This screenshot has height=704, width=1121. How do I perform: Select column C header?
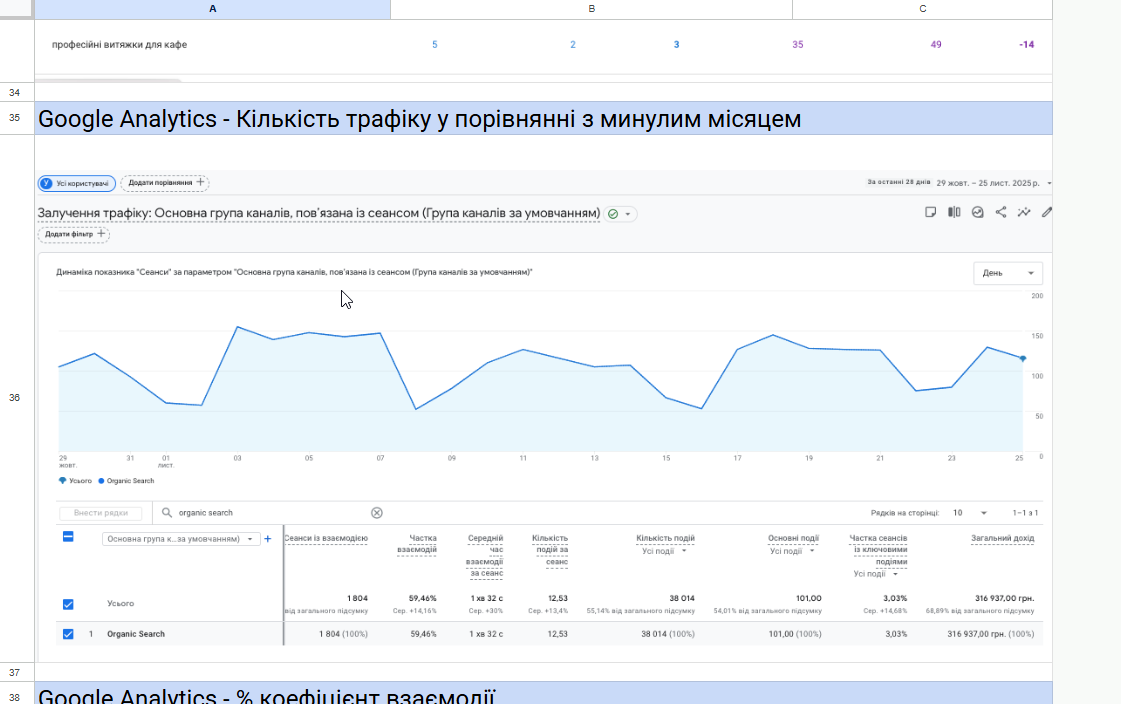coord(922,9)
